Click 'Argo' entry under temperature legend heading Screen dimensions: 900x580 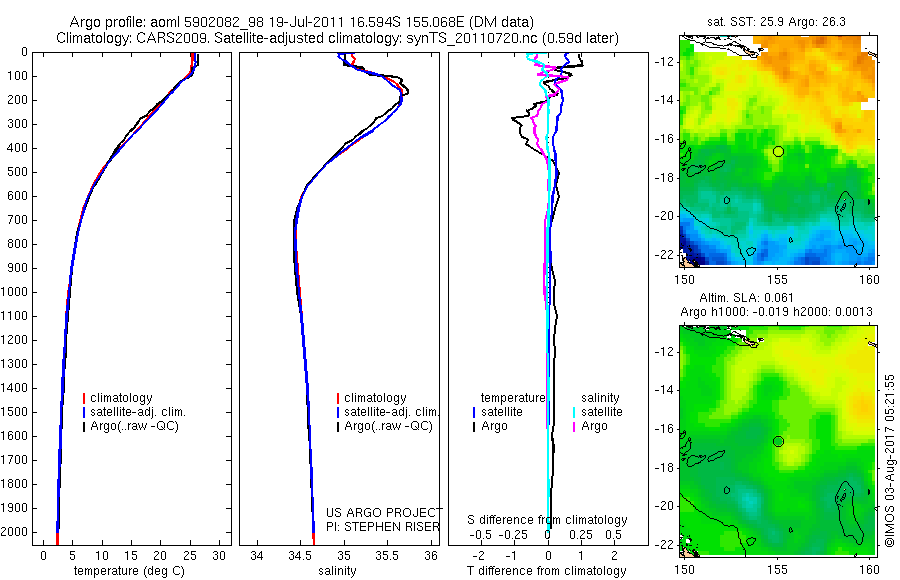point(494,426)
